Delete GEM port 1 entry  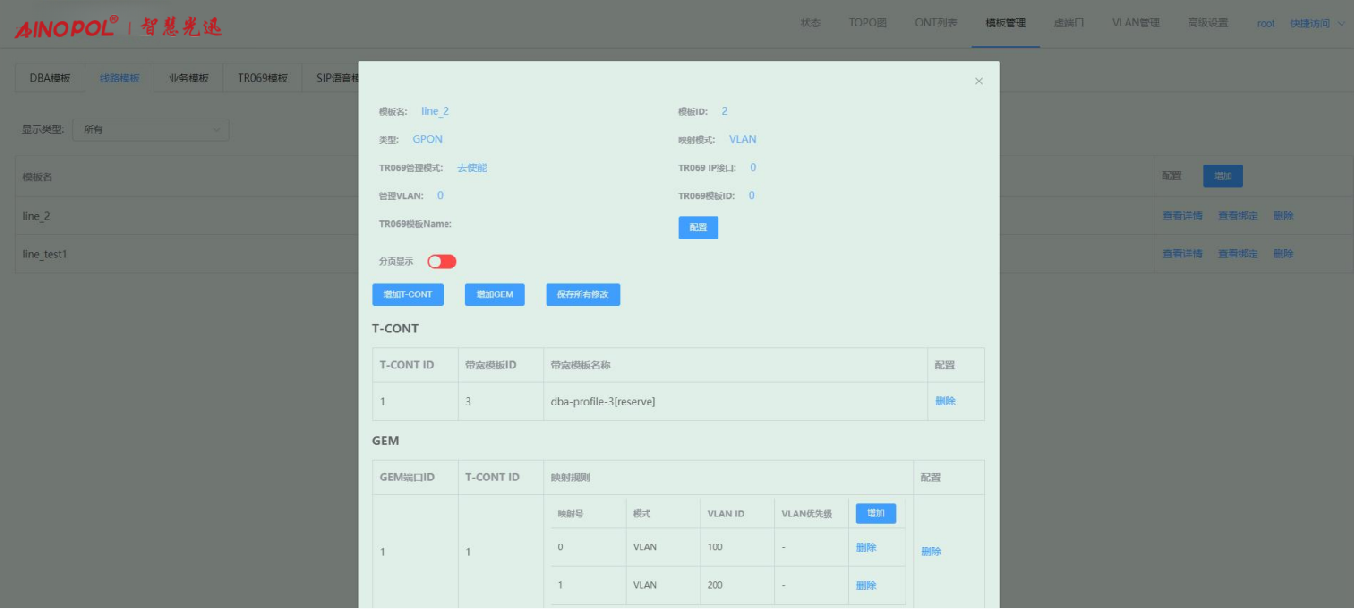(931, 551)
